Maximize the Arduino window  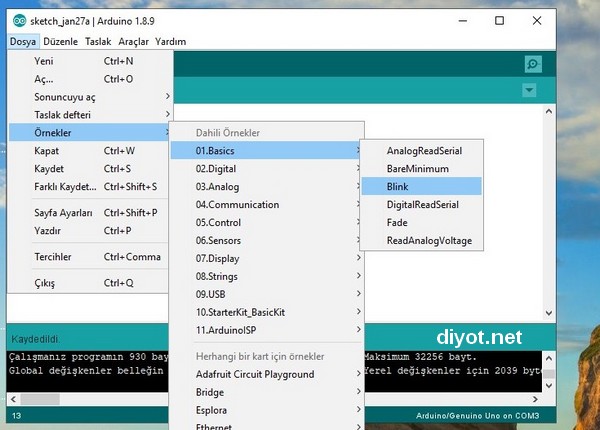[499, 21]
